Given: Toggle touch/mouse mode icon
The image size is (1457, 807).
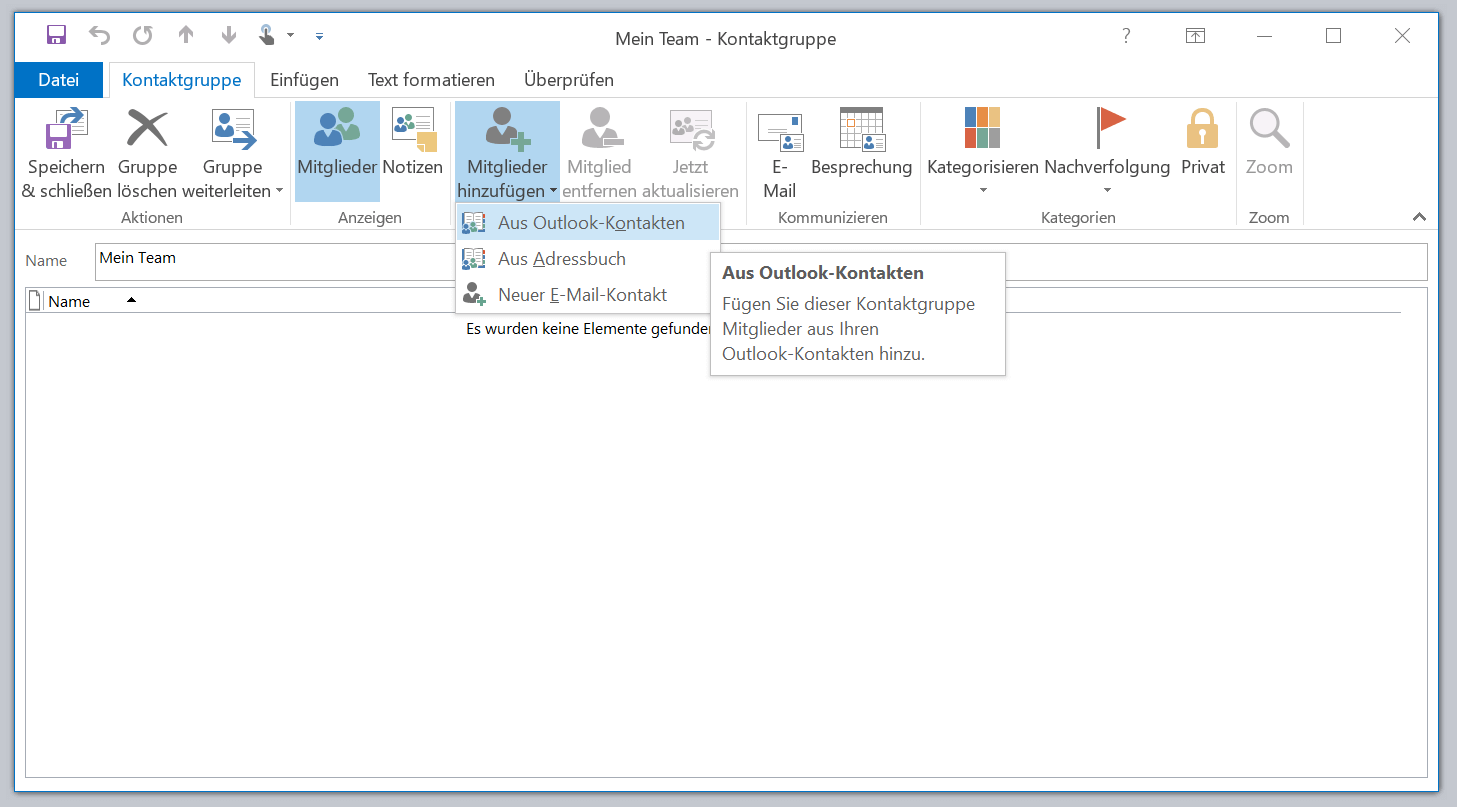Looking at the screenshot, I should click(x=267, y=36).
